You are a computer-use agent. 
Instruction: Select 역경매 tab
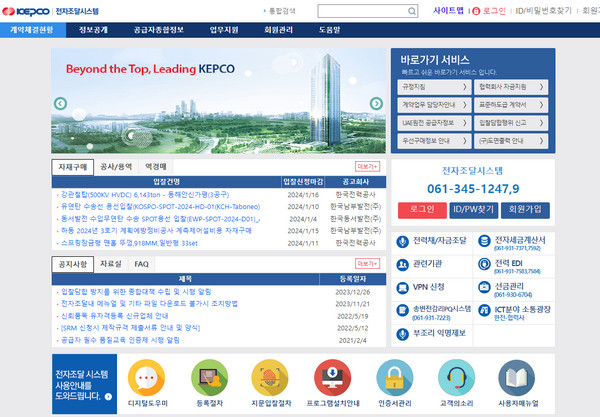[156, 167]
